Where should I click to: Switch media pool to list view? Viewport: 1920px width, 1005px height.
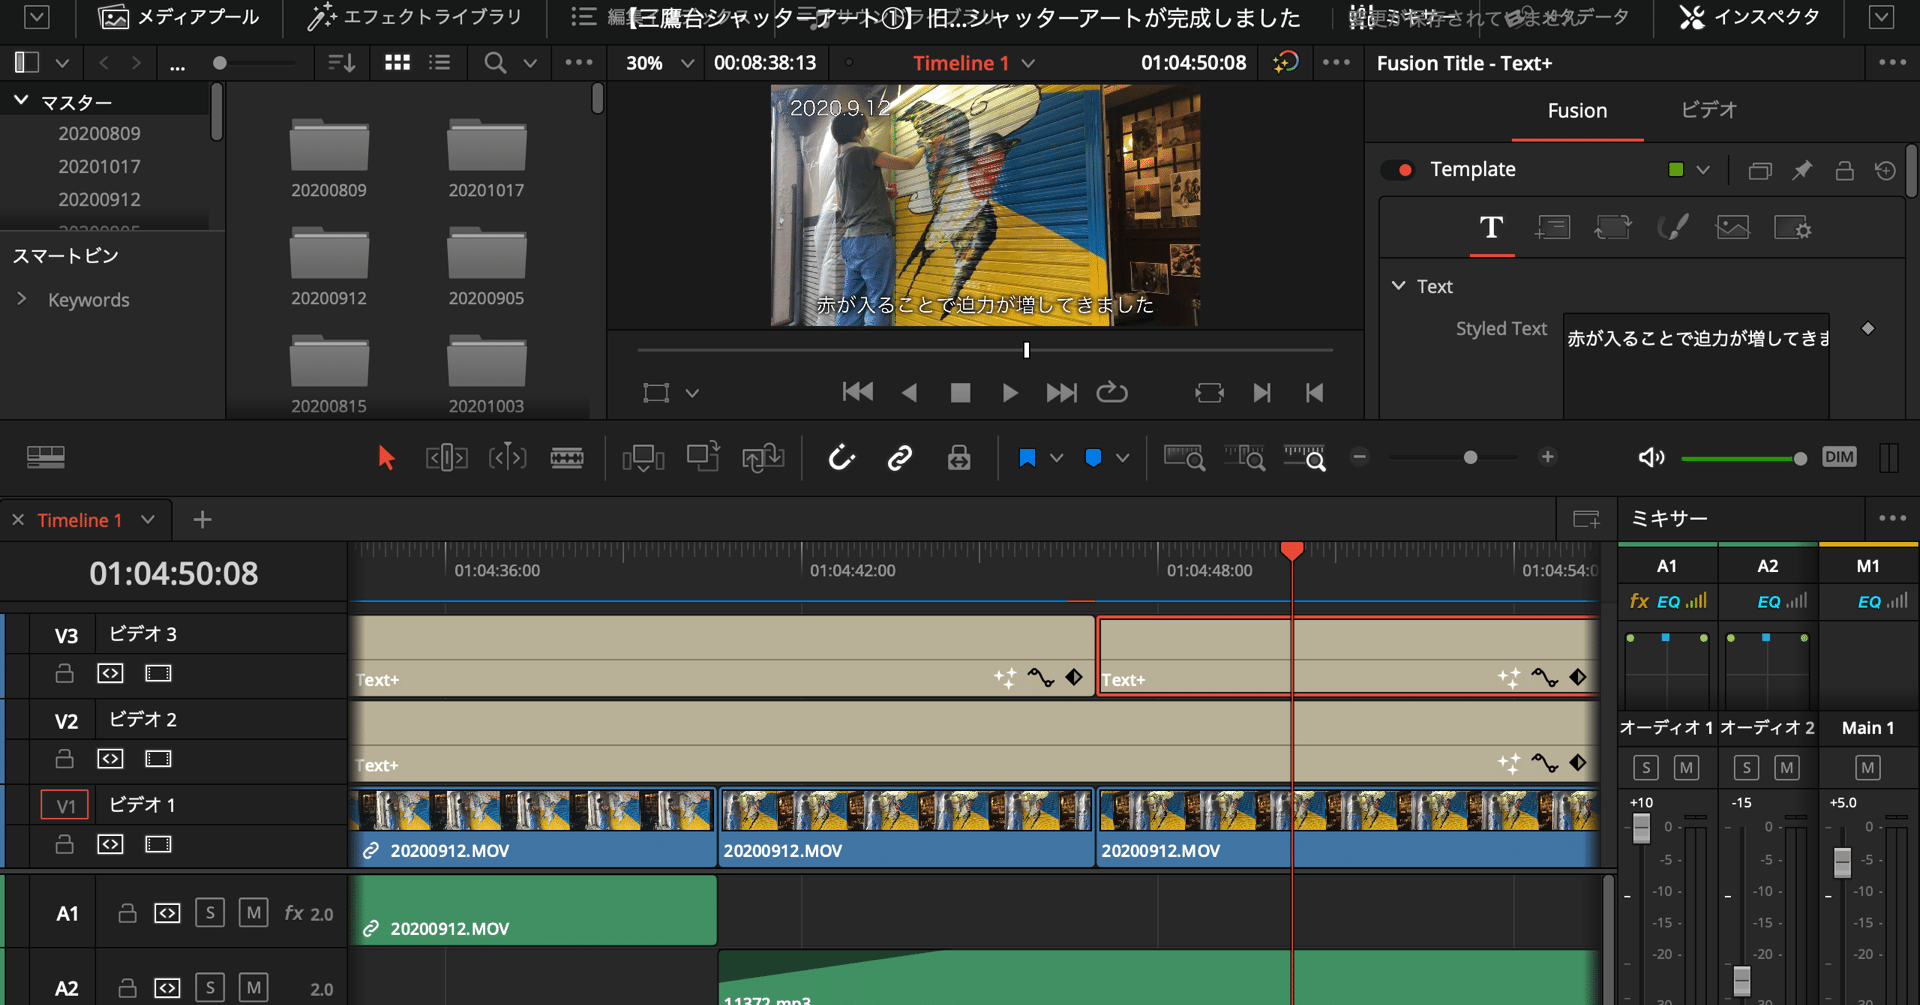coord(440,62)
